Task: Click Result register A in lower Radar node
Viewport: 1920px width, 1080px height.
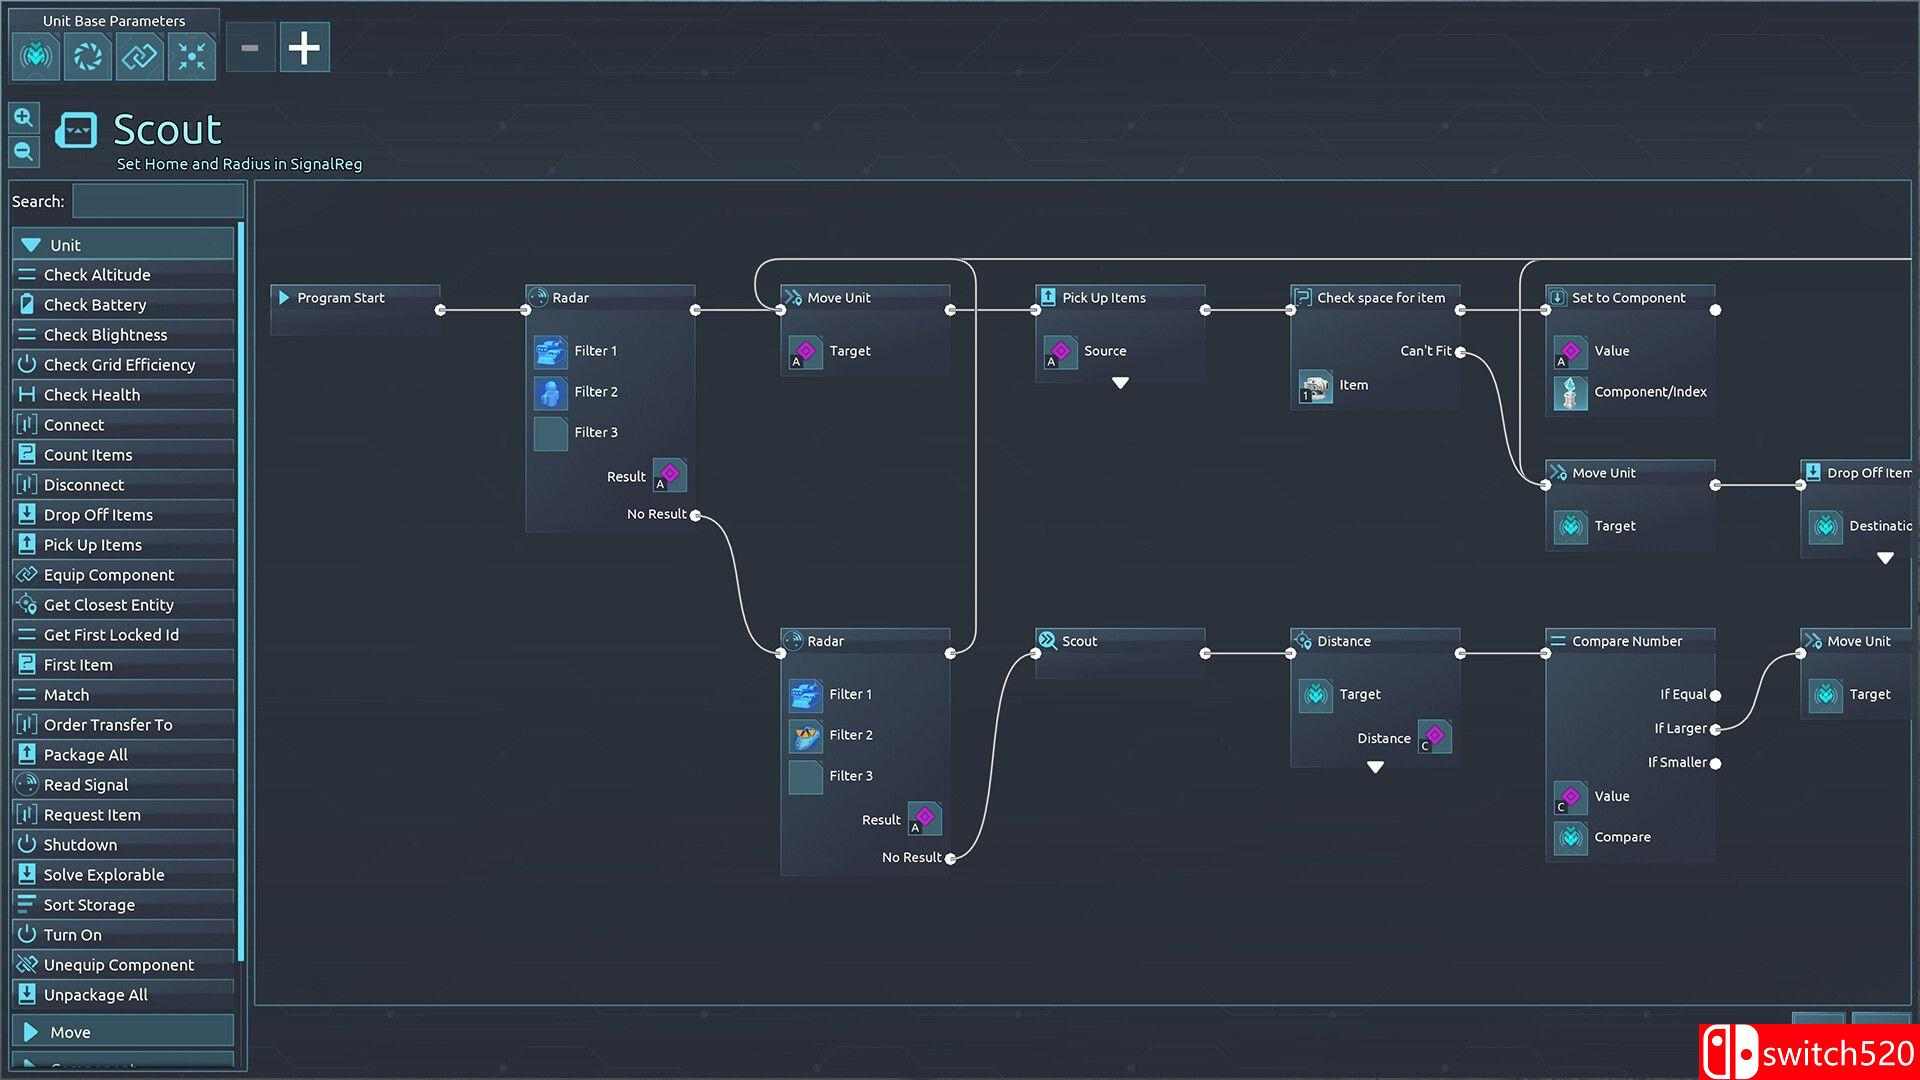Action: (x=925, y=818)
